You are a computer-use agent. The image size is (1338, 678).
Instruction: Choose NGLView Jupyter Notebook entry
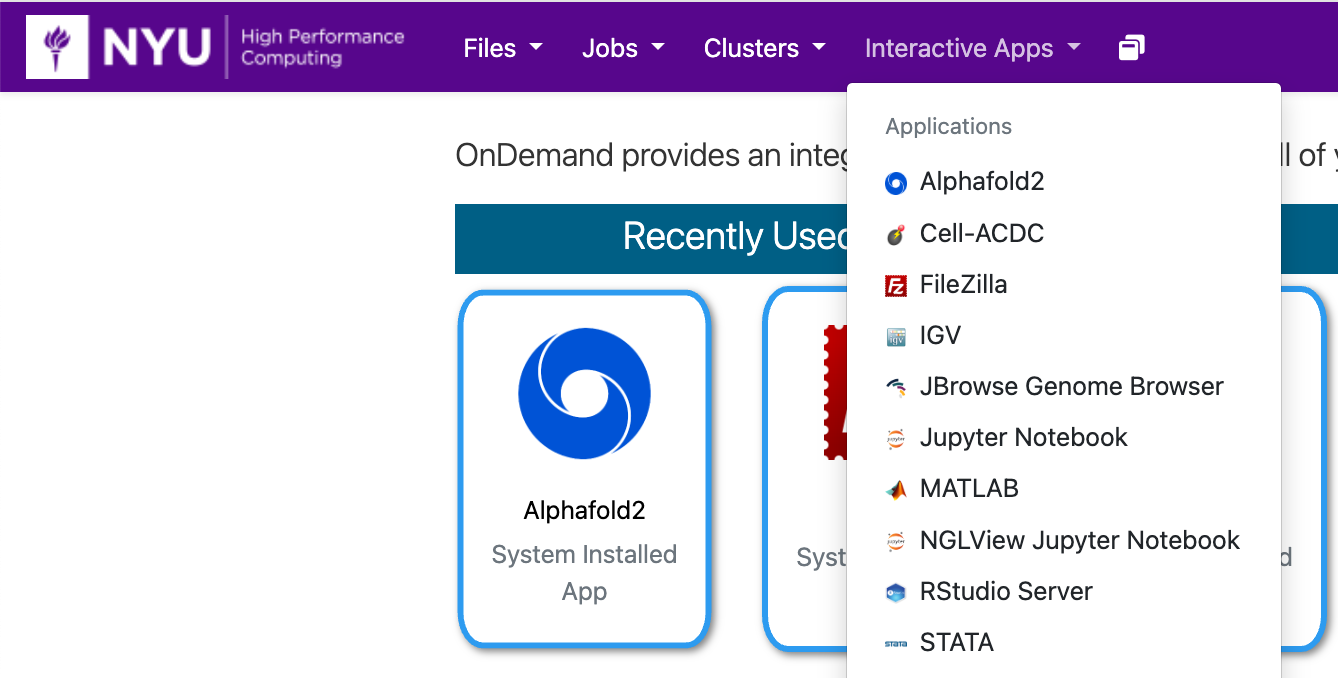tap(1063, 540)
